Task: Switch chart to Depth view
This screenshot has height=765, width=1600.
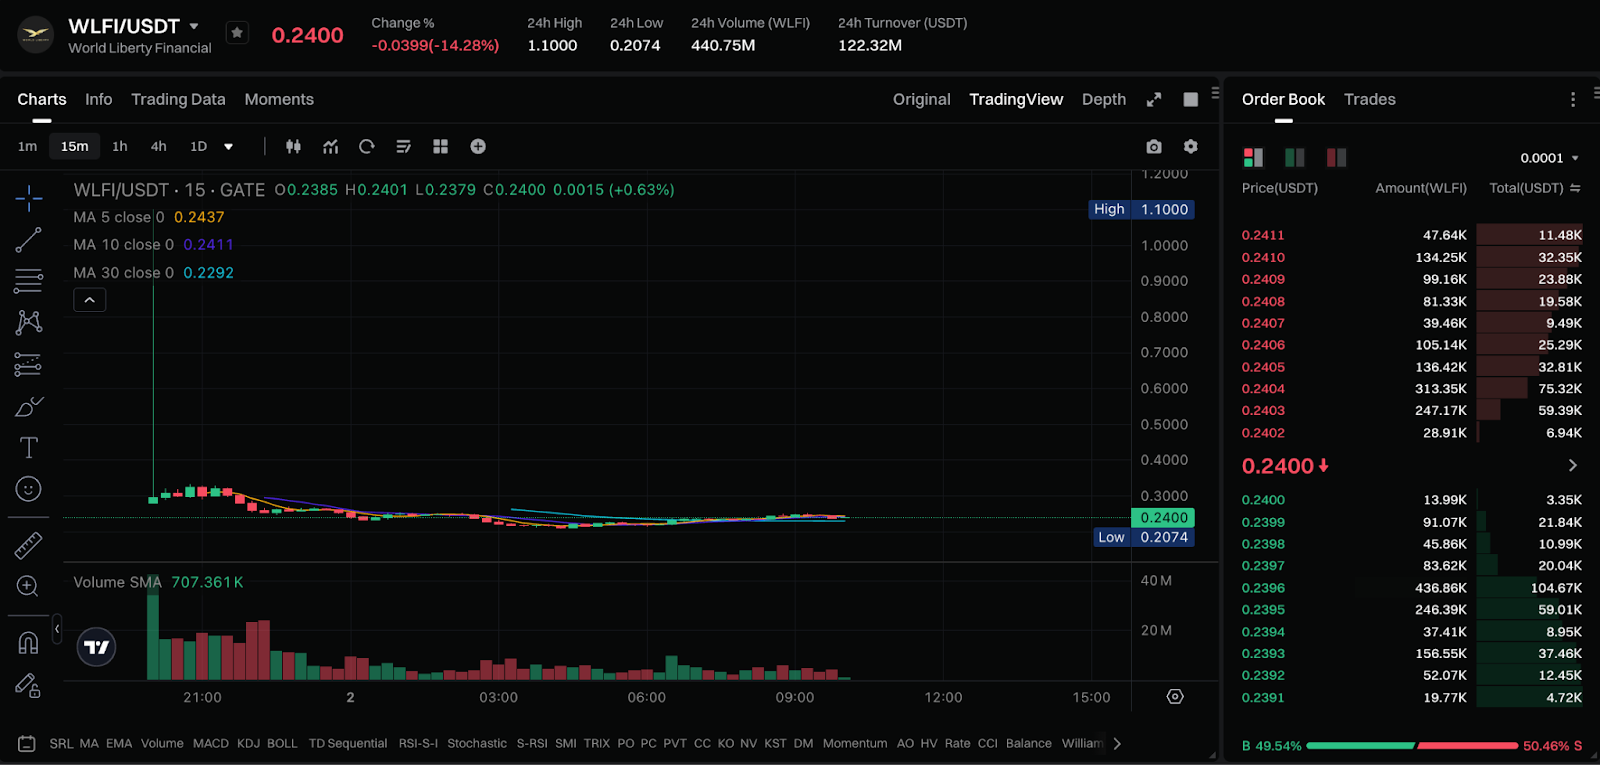Action: tap(1104, 99)
